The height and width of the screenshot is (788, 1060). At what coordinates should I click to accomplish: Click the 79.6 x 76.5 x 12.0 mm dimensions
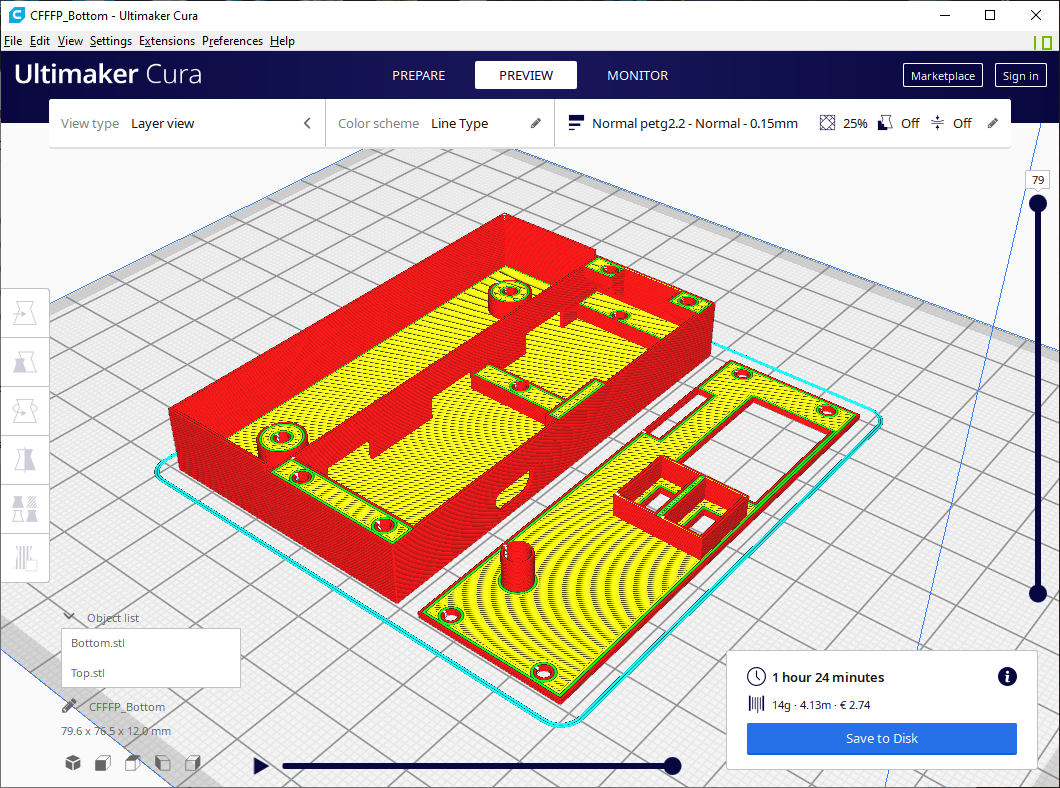(x=116, y=731)
